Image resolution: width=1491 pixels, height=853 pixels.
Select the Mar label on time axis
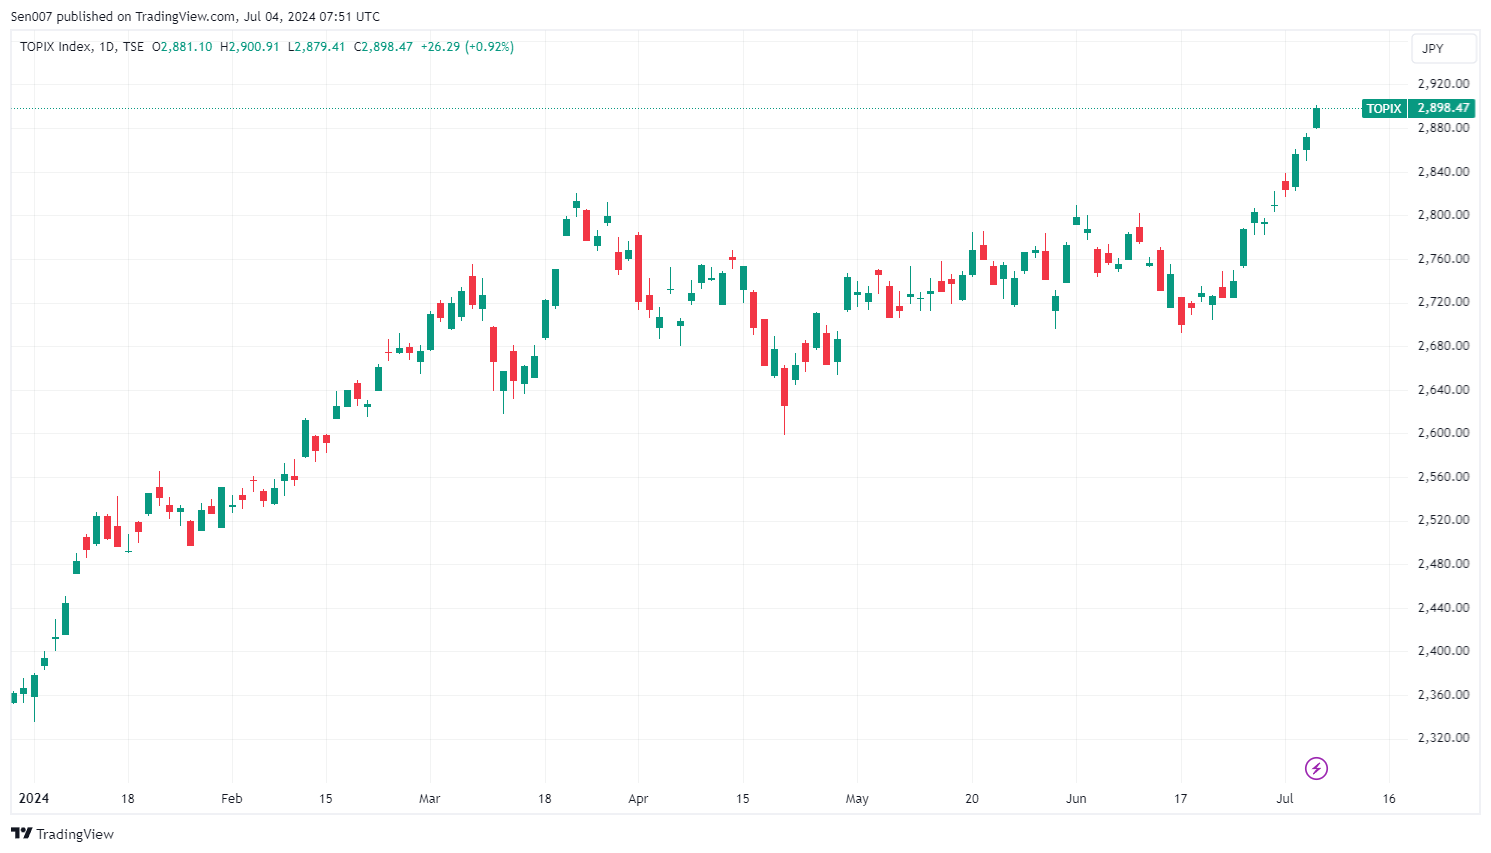point(429,799)
